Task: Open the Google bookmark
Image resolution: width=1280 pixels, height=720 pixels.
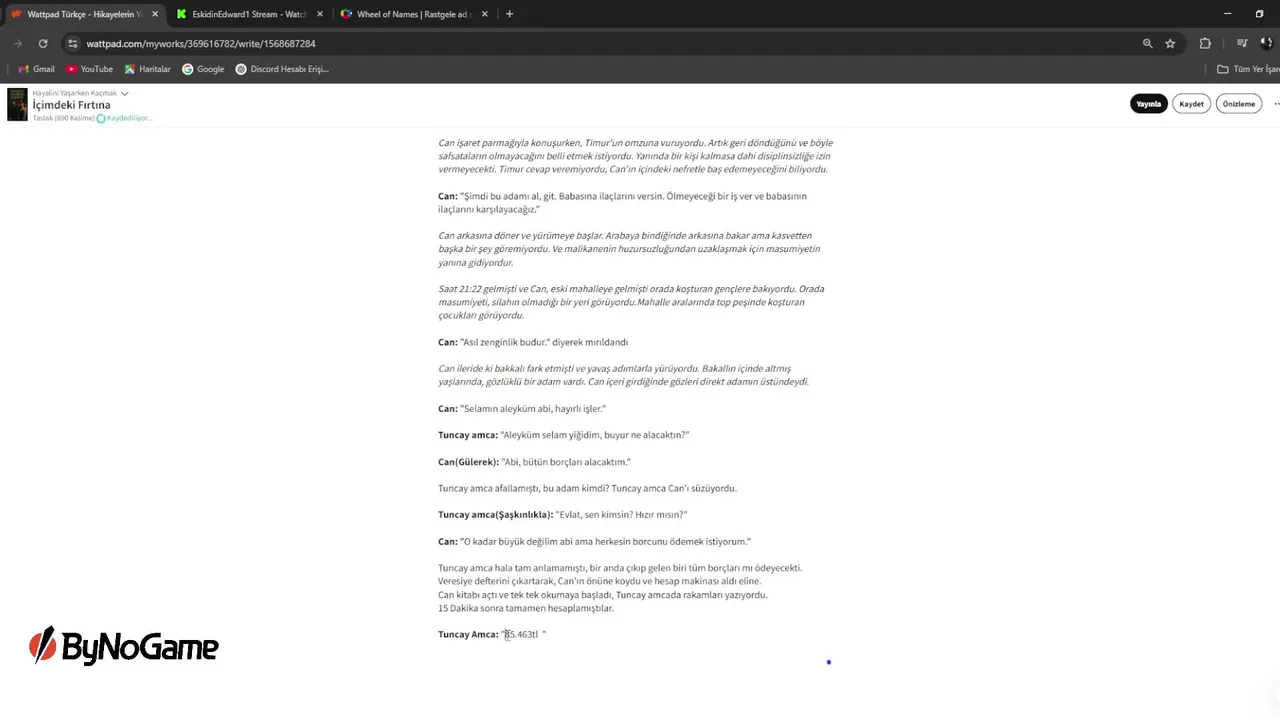Action: pyautogui.click(x=203, y=69)
